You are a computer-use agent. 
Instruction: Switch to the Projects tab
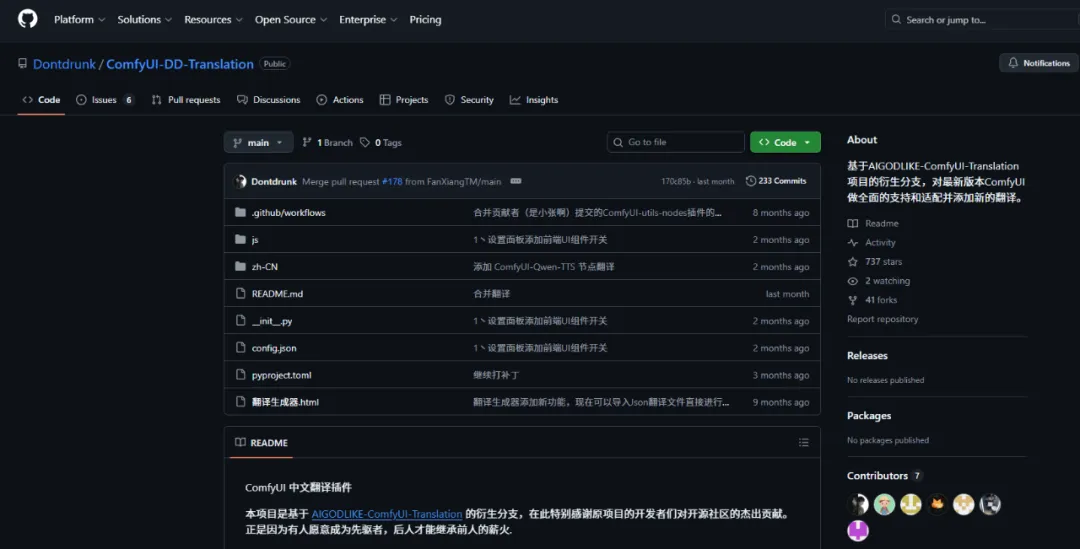point(404,100)
